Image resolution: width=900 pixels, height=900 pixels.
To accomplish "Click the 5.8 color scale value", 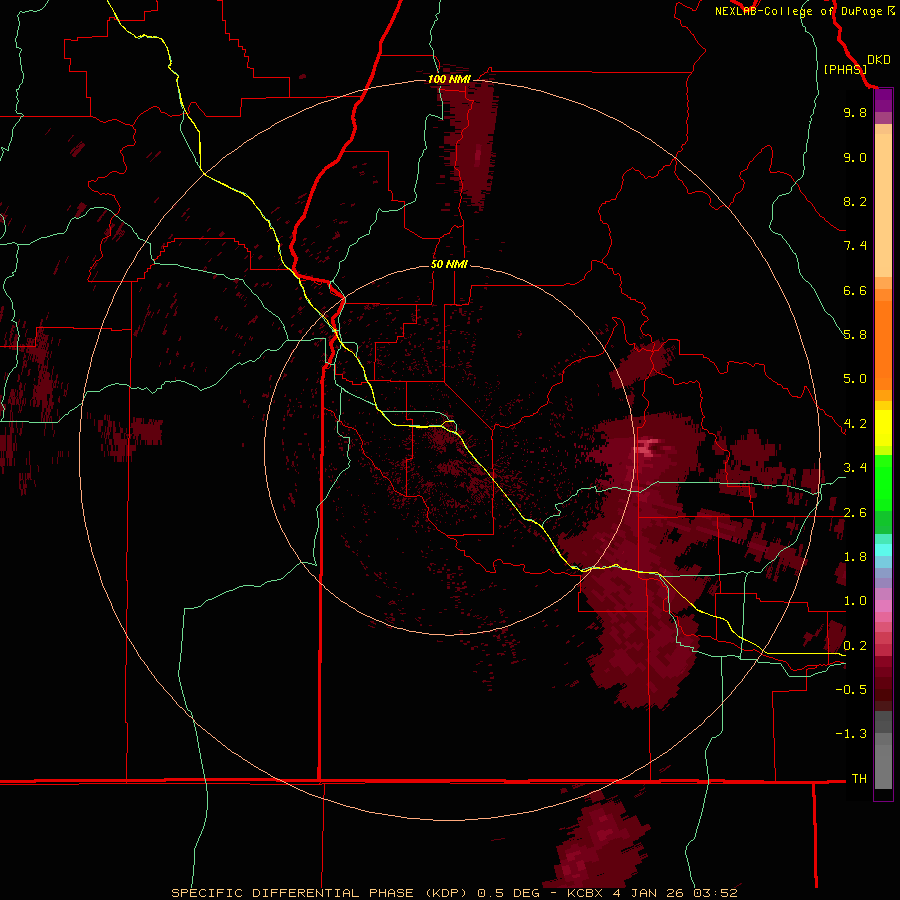I will 855,335.
